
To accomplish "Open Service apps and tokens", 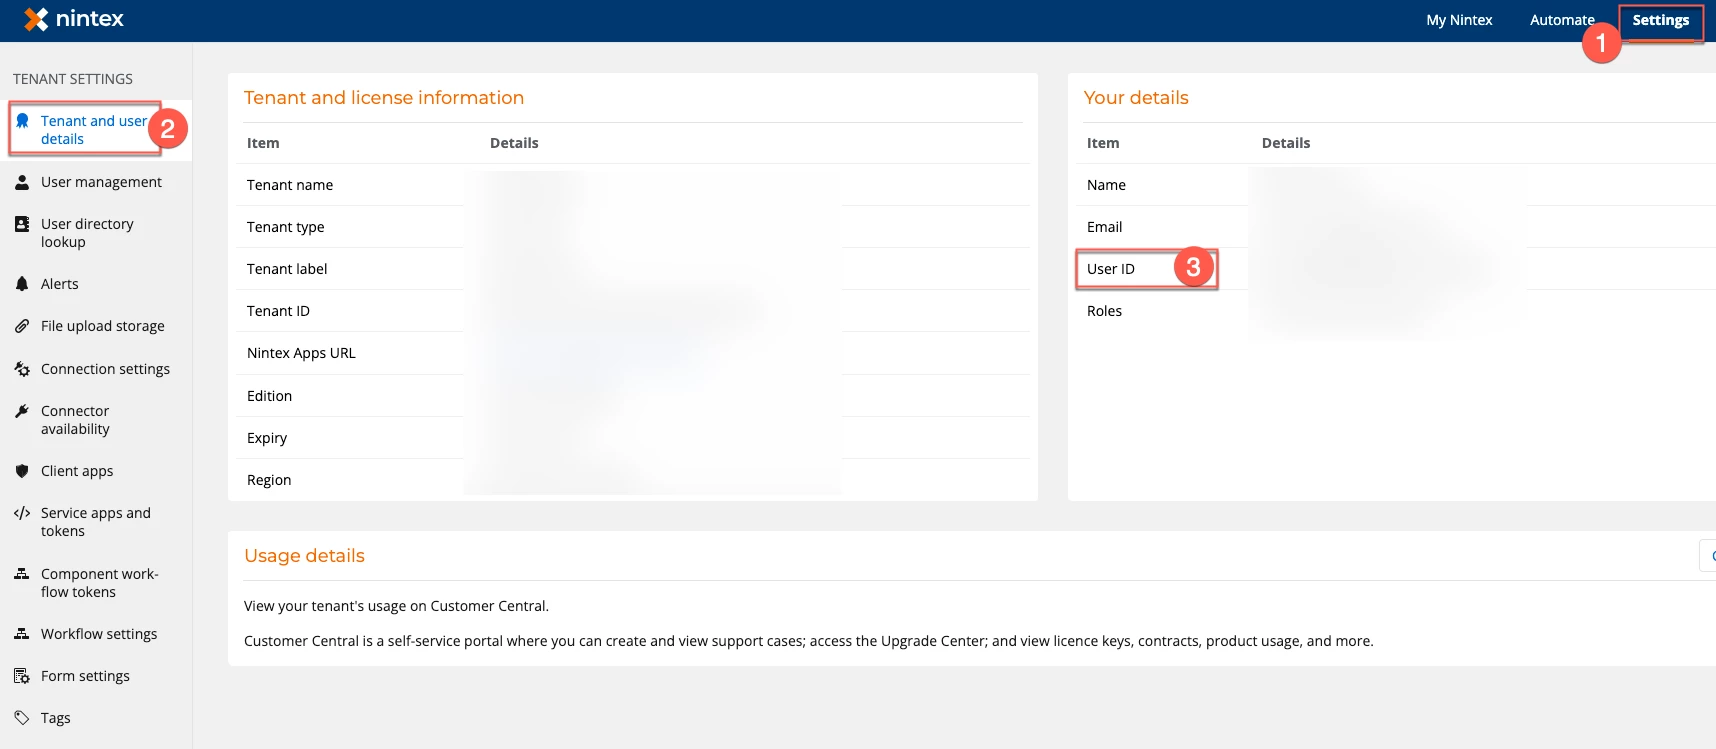I will click(96, 522).
